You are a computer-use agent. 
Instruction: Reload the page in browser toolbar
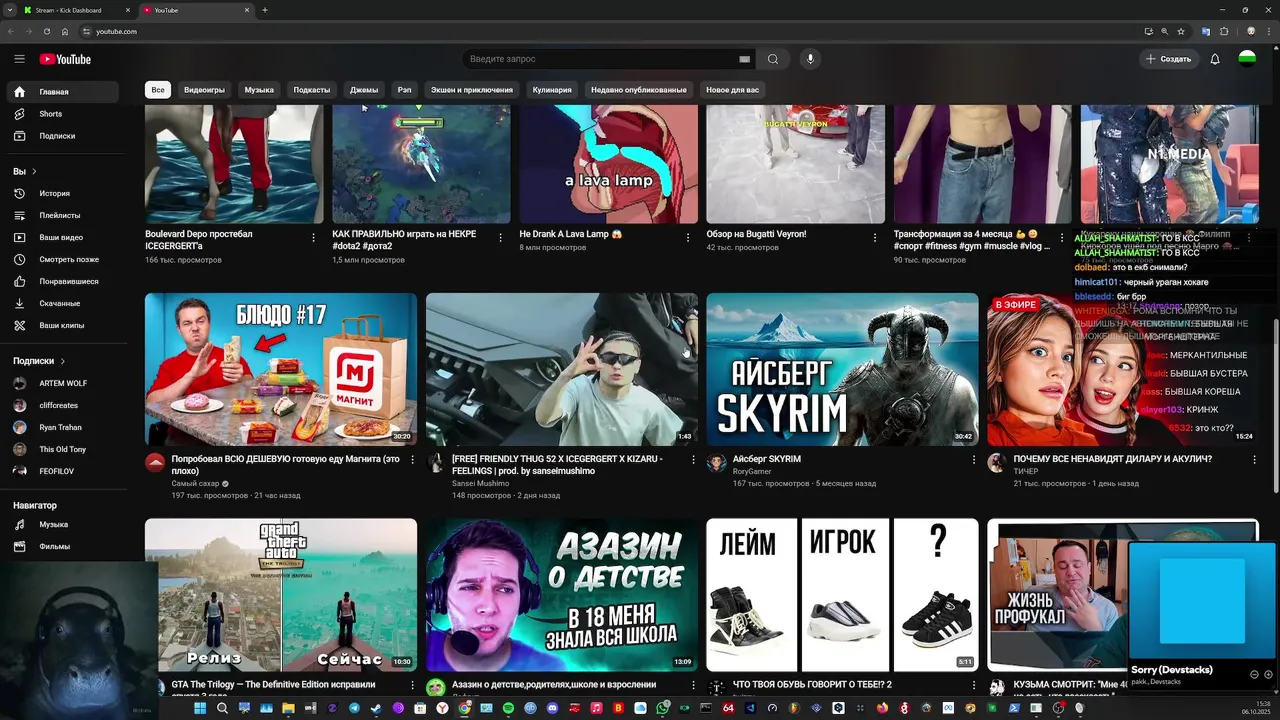point(47,31)
